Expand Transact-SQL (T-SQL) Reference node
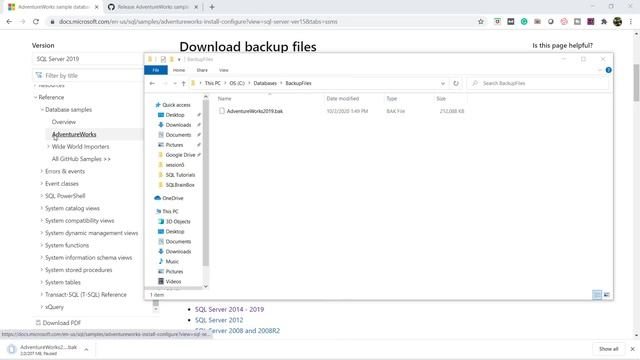 click(42, 295)
